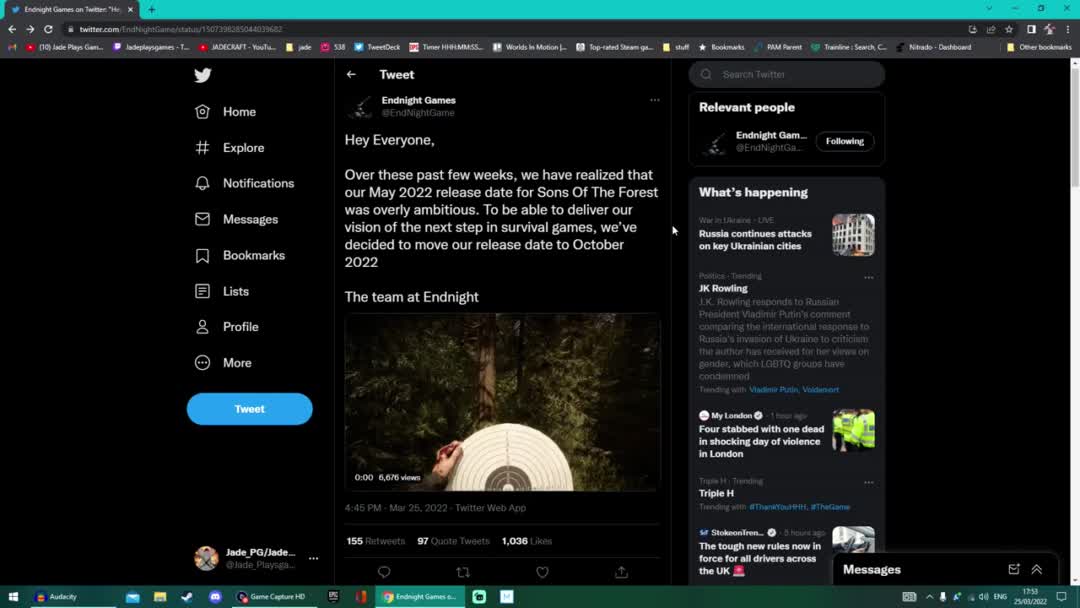The image size is (1080, 608).
Task: Open Steam from the Windows taskbar
Action: click(x=187, y=597)
